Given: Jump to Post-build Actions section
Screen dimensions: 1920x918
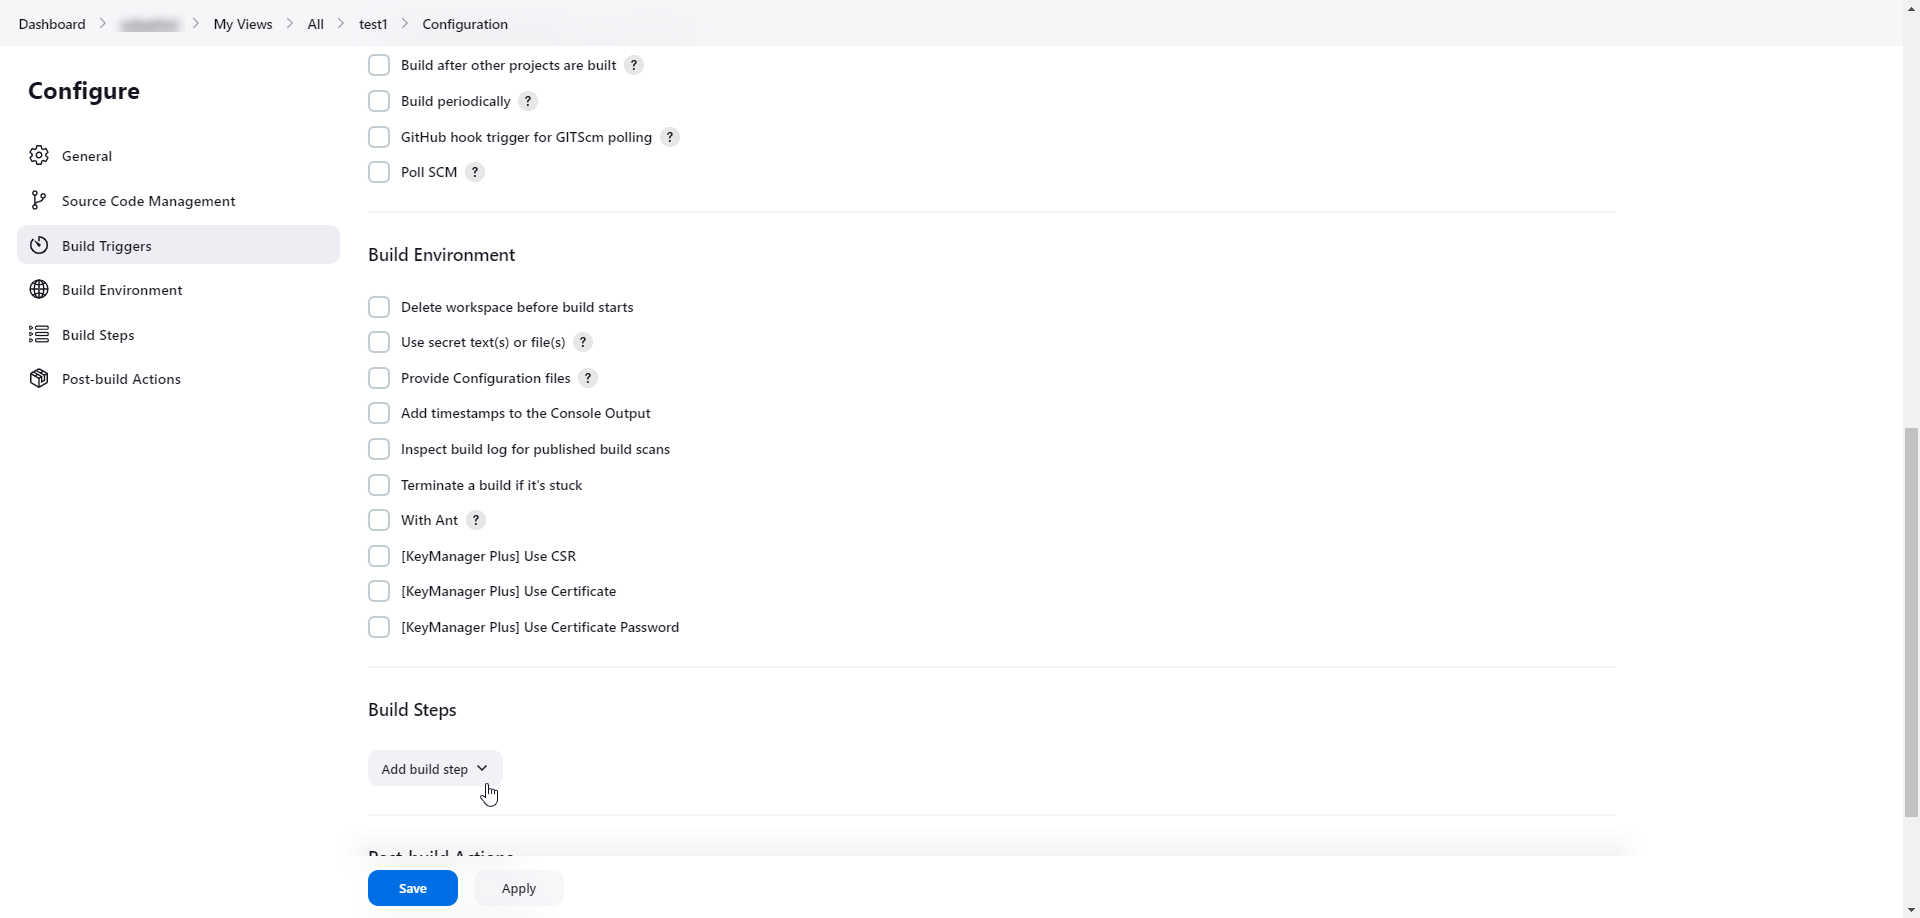Looking at the screenshot, I should (121, 379).
